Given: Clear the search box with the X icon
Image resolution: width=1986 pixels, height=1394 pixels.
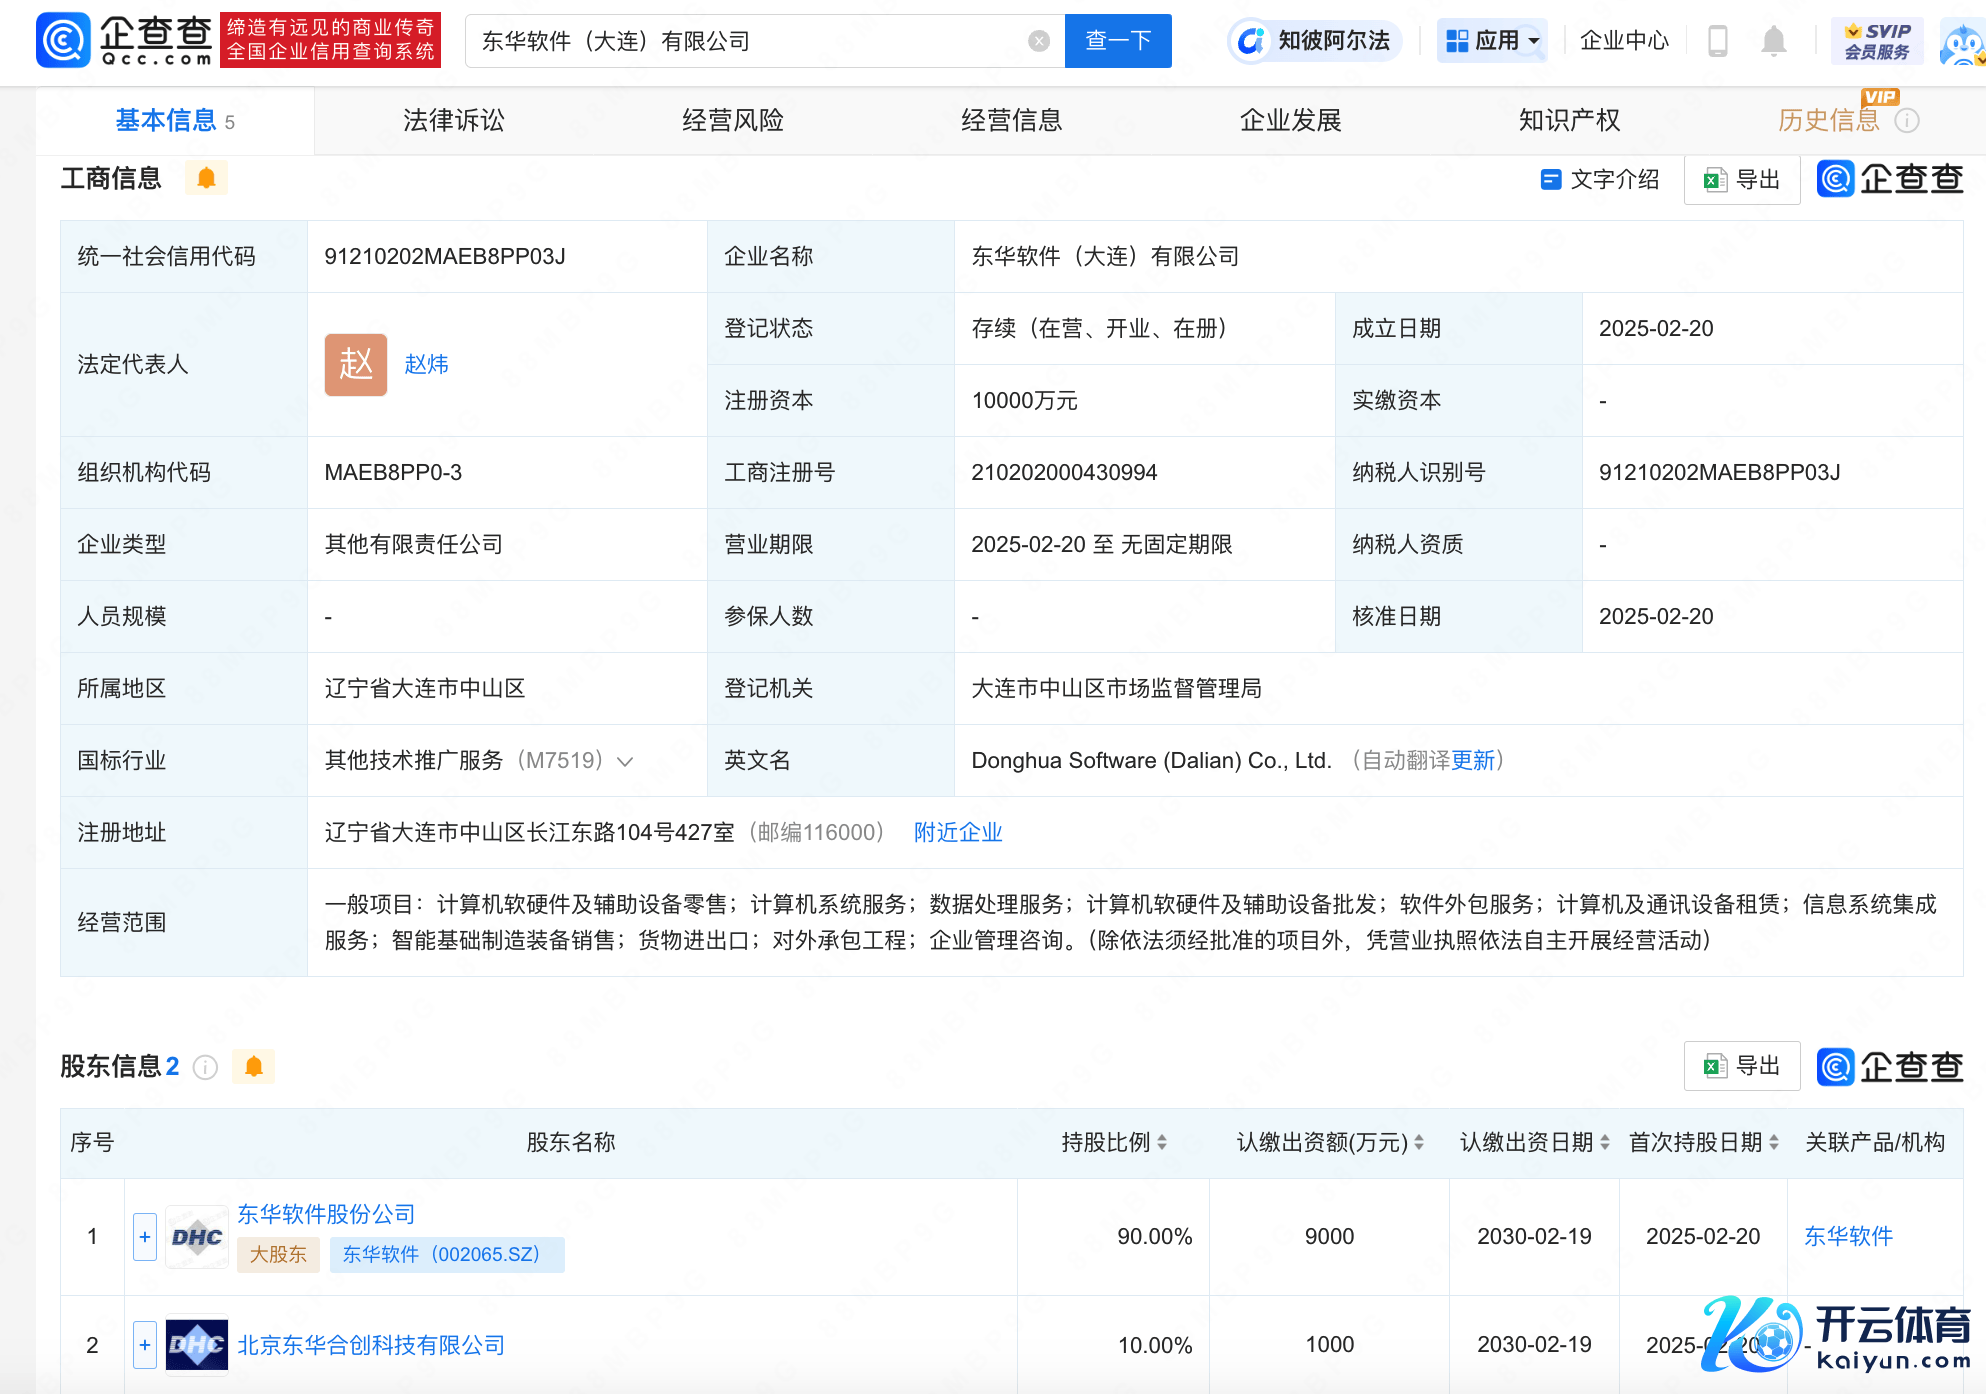Looking at the screenshot, I should (x=1039, y=41).
